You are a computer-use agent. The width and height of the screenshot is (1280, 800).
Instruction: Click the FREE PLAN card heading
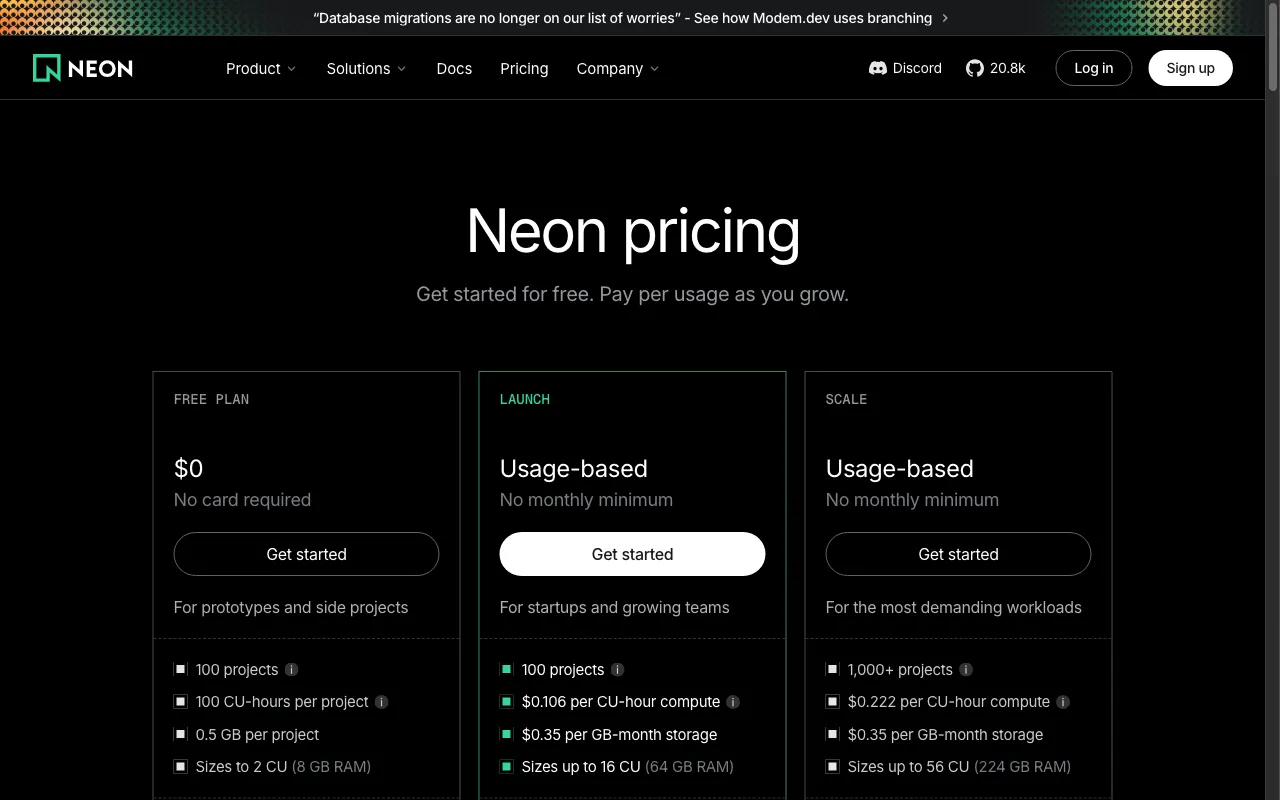(211, 399)
